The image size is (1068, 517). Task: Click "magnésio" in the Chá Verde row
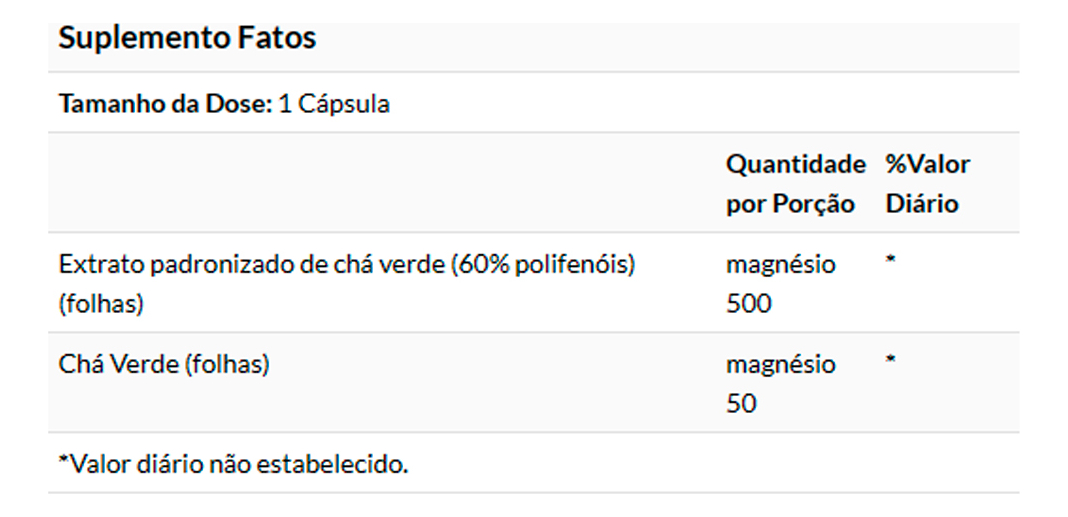coord(780,365)
